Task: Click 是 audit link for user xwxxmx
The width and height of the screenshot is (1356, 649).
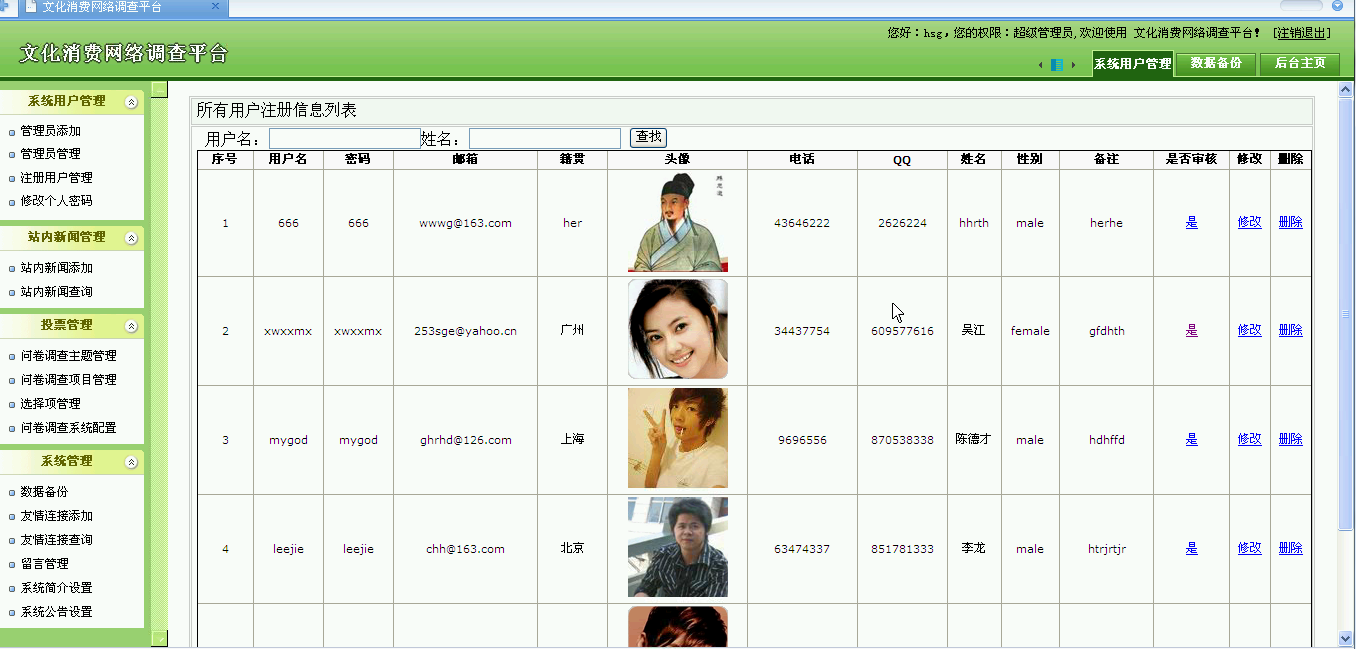Action: pos(1191,330)
